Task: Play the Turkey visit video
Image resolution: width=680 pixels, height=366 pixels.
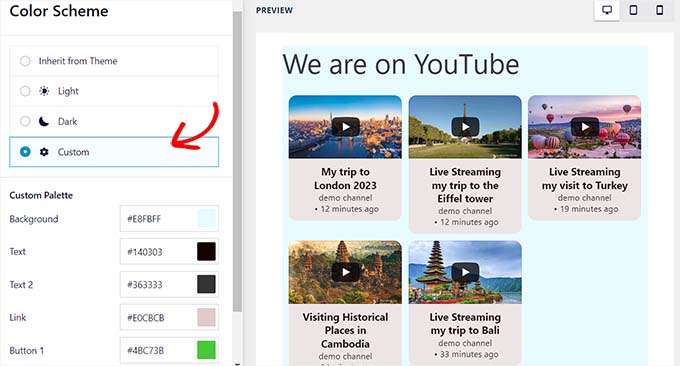Action: pos(585,127)
